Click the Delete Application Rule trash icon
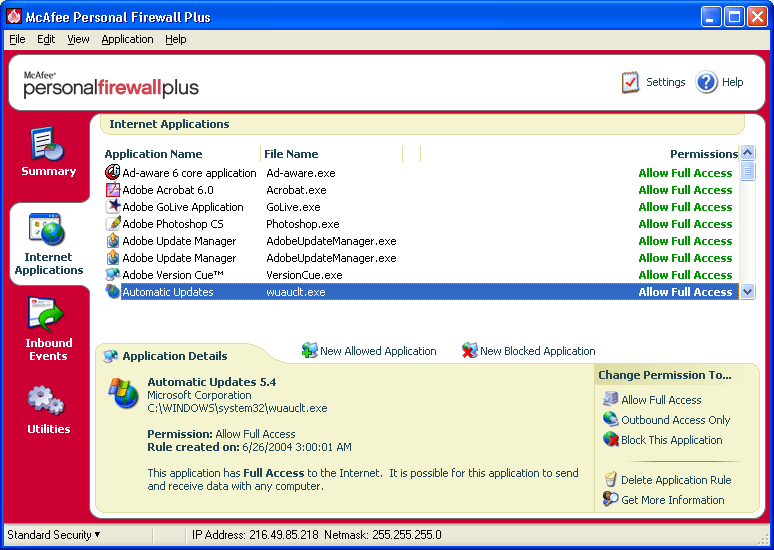Screen dimensions: 774x550 611,479
